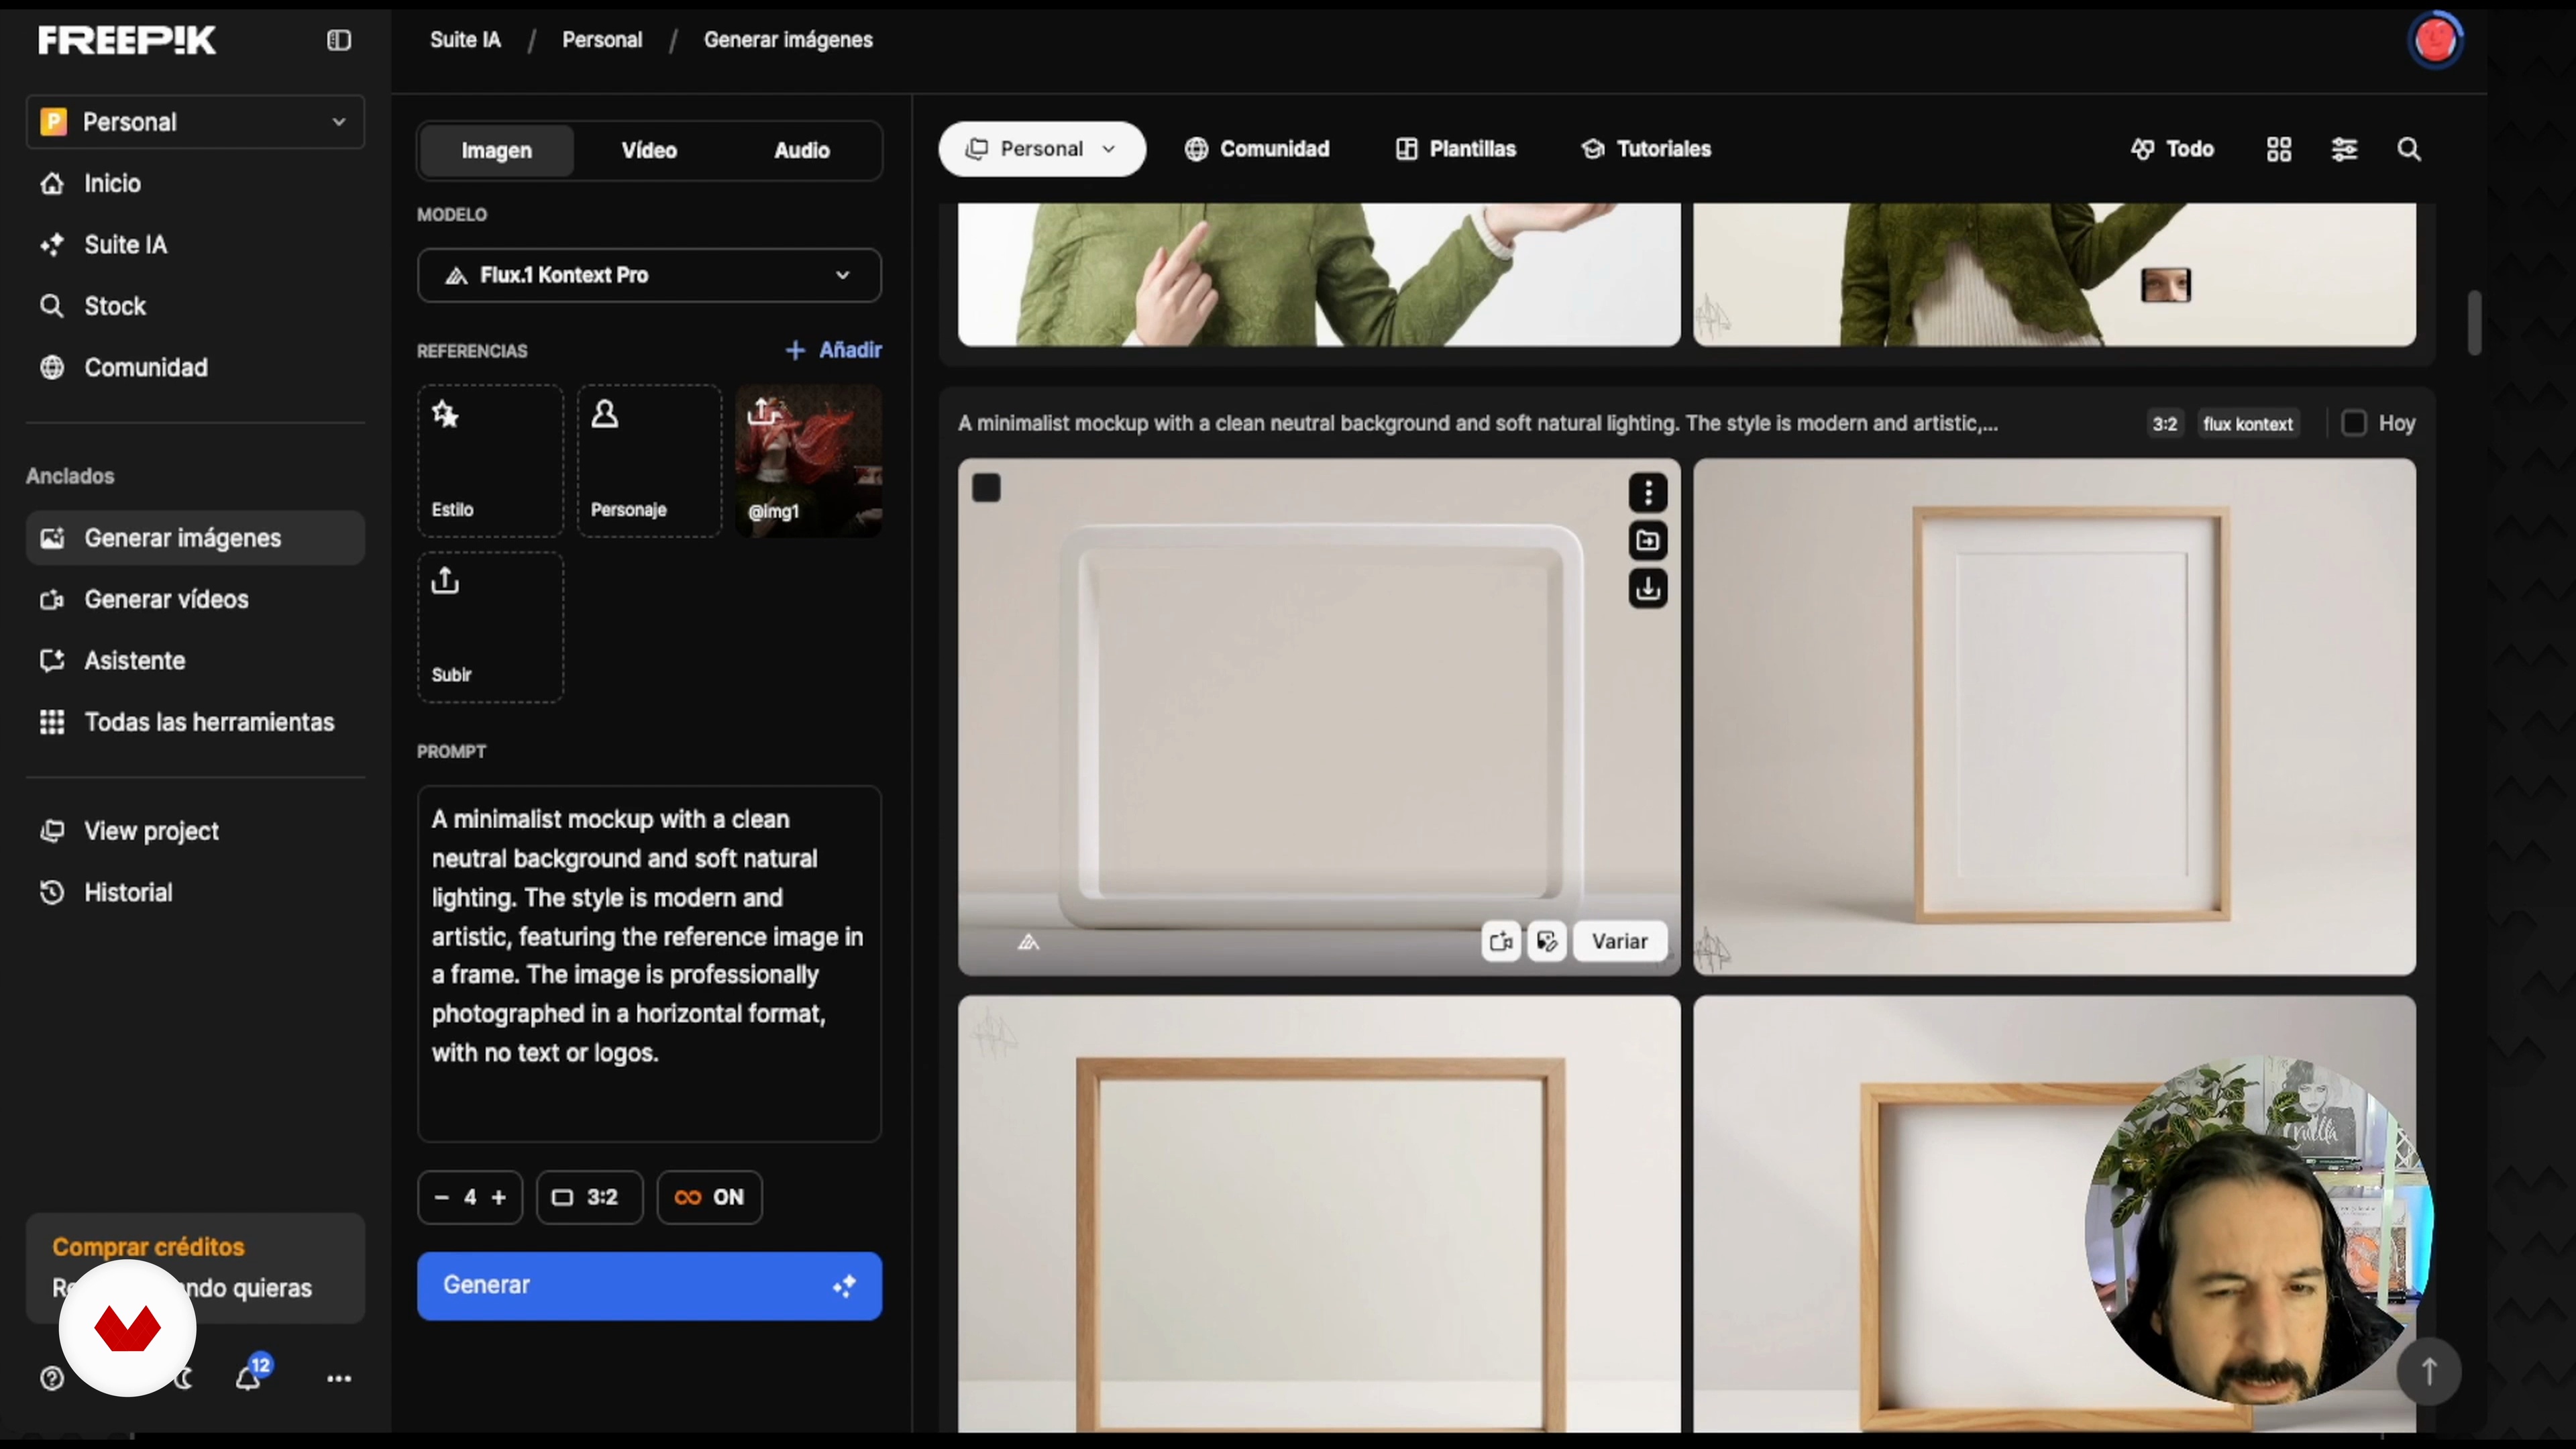The width and height of the screenshot is (2576, 1449).
Task: Open the Todo type filter
Action: 2172,149
